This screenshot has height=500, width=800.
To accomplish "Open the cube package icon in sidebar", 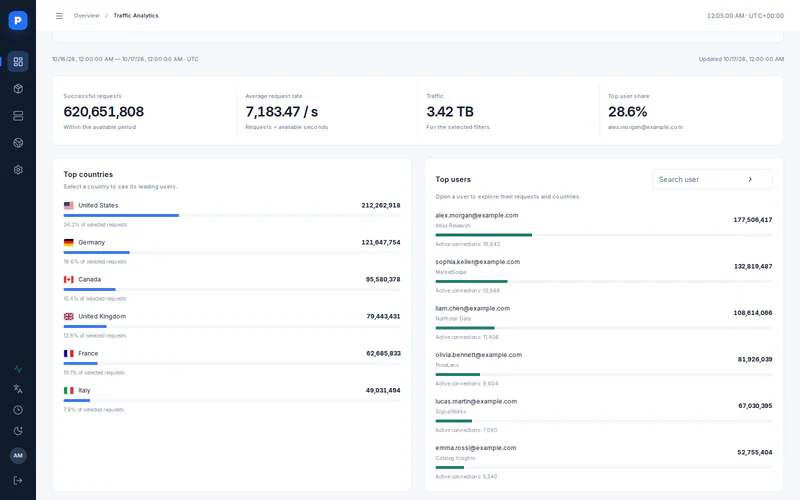I will point(18,89).
